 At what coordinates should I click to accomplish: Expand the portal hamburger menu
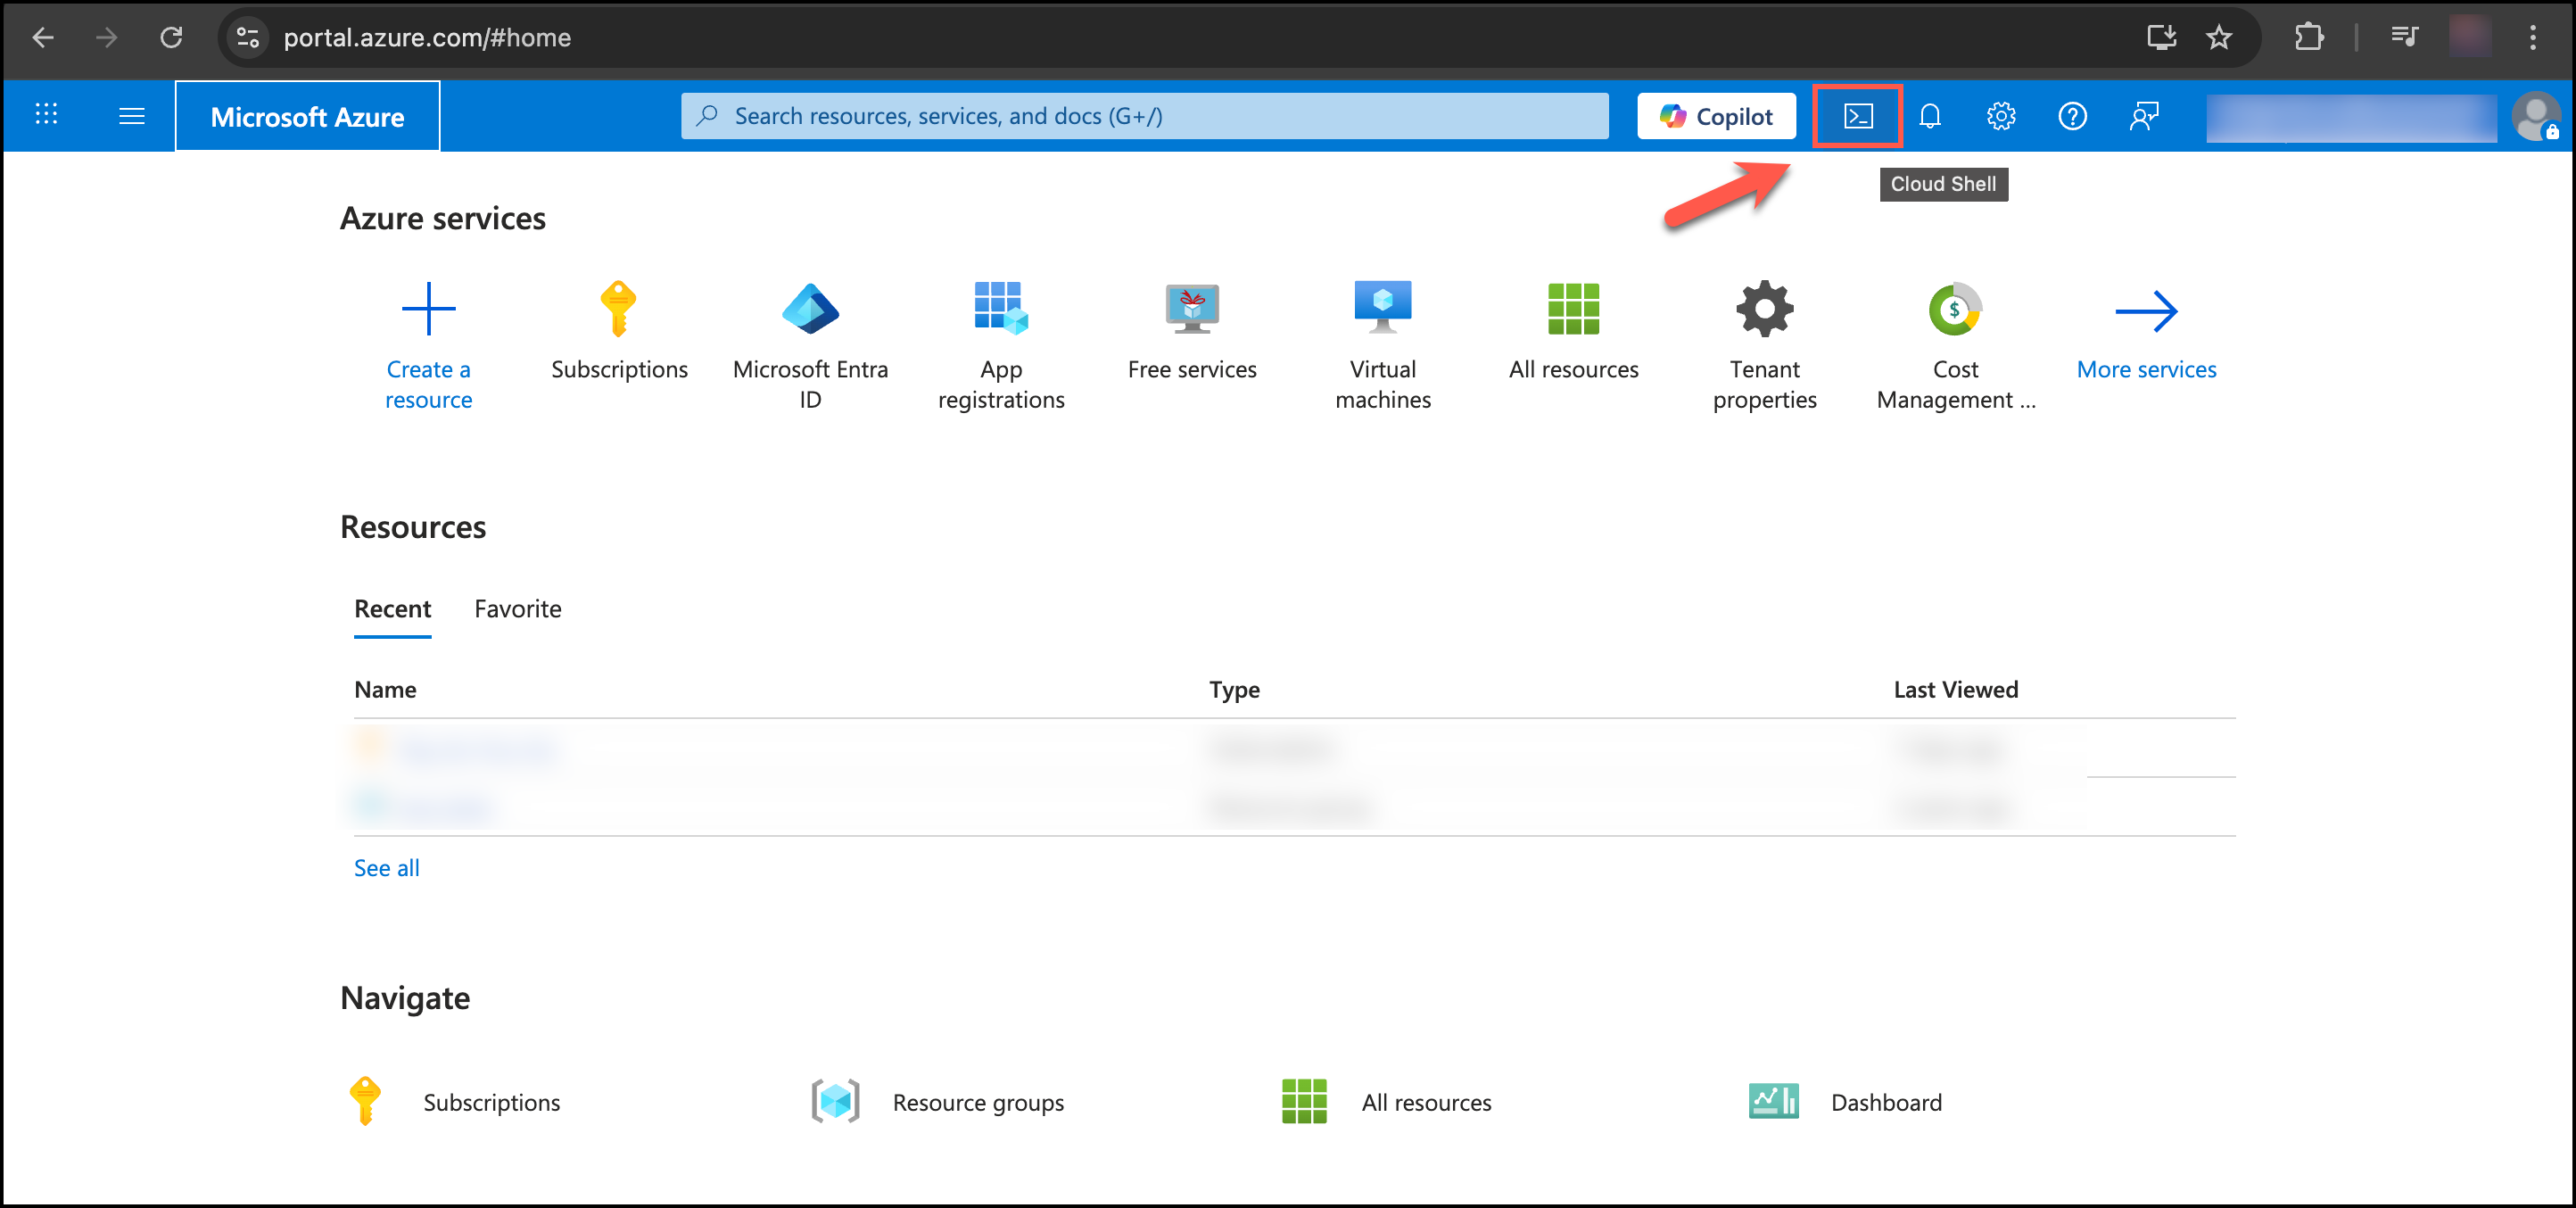(x=131, y=117)
